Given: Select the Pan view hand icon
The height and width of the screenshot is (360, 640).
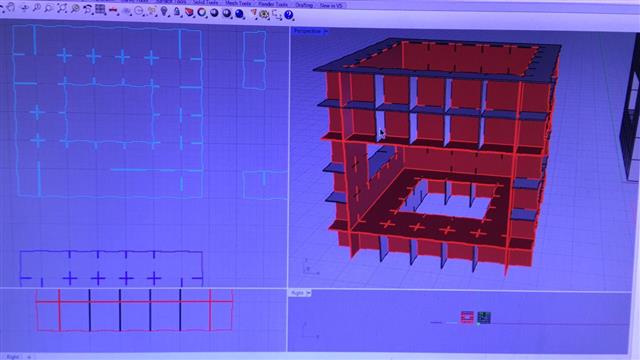Looking at the screenshot, I should 10,8.
